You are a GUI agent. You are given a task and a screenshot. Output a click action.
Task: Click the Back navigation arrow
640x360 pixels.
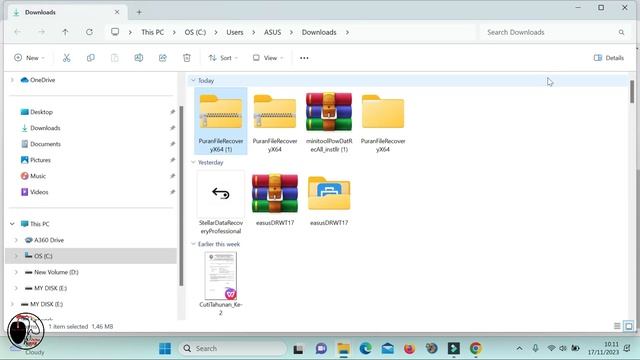pyautogui.click(x=18, y=32)
